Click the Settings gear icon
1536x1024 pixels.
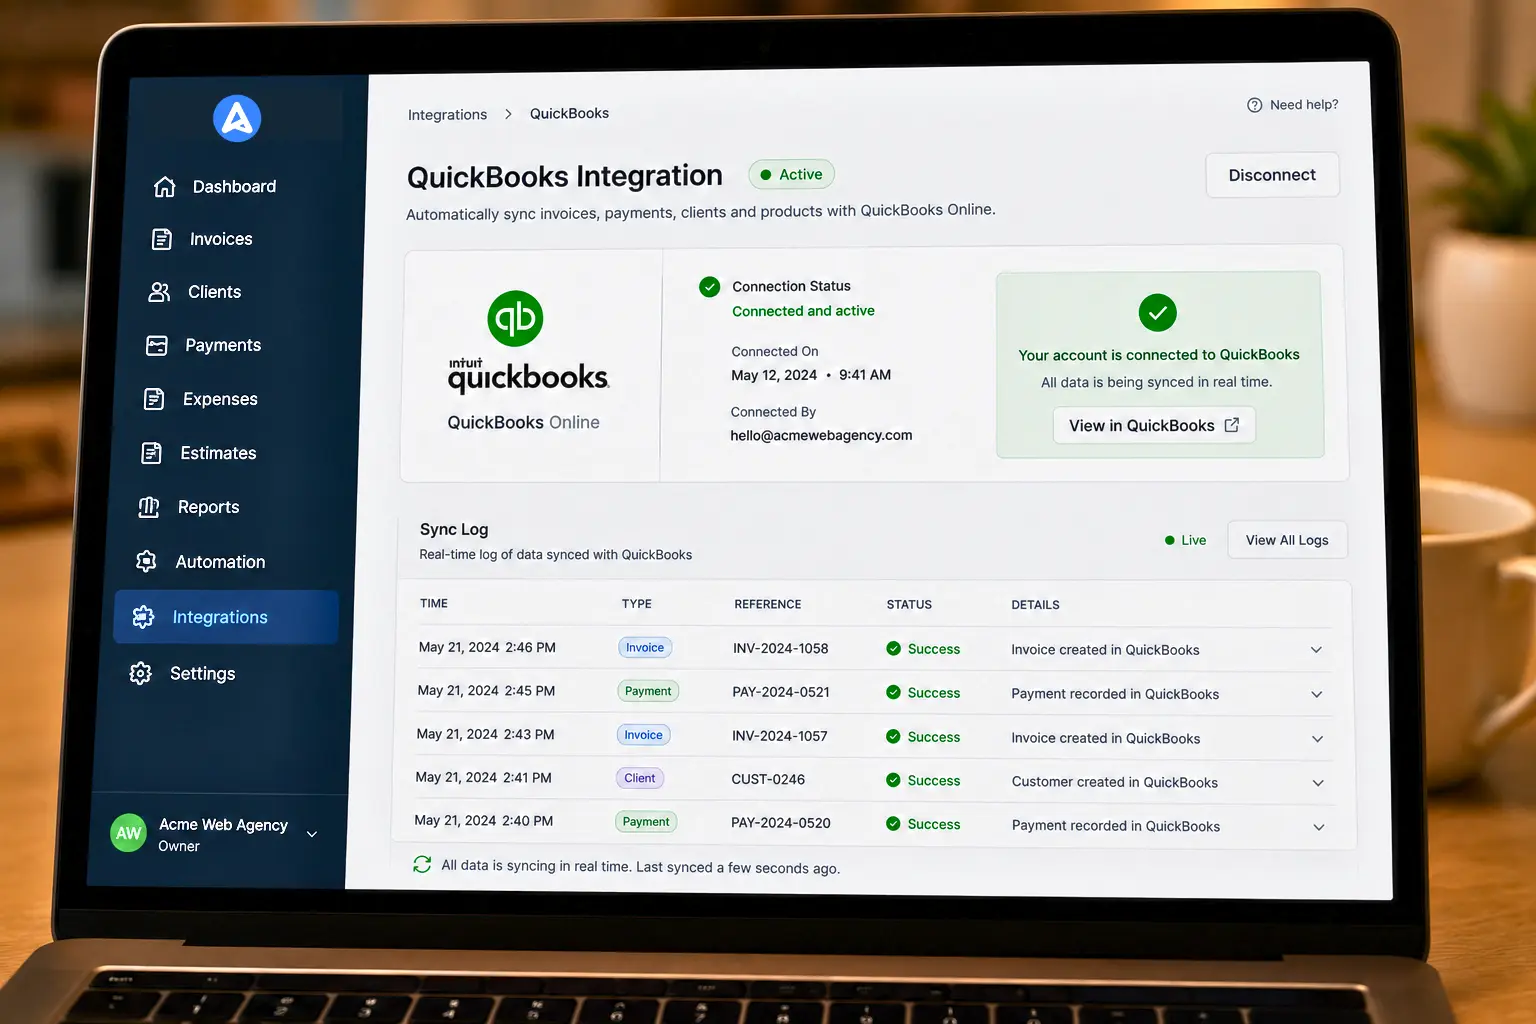pyautogui.click(x=141, y=673)
